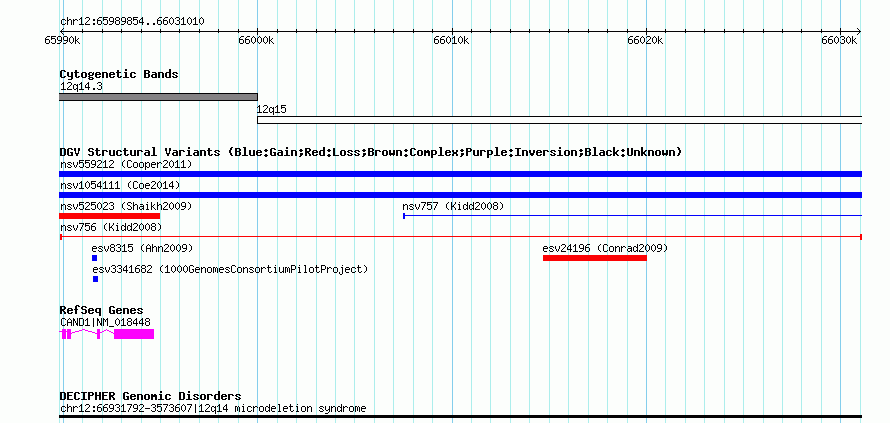Select the nsv525023 (Shaikh2009) red loss bar

pos(110,216)
